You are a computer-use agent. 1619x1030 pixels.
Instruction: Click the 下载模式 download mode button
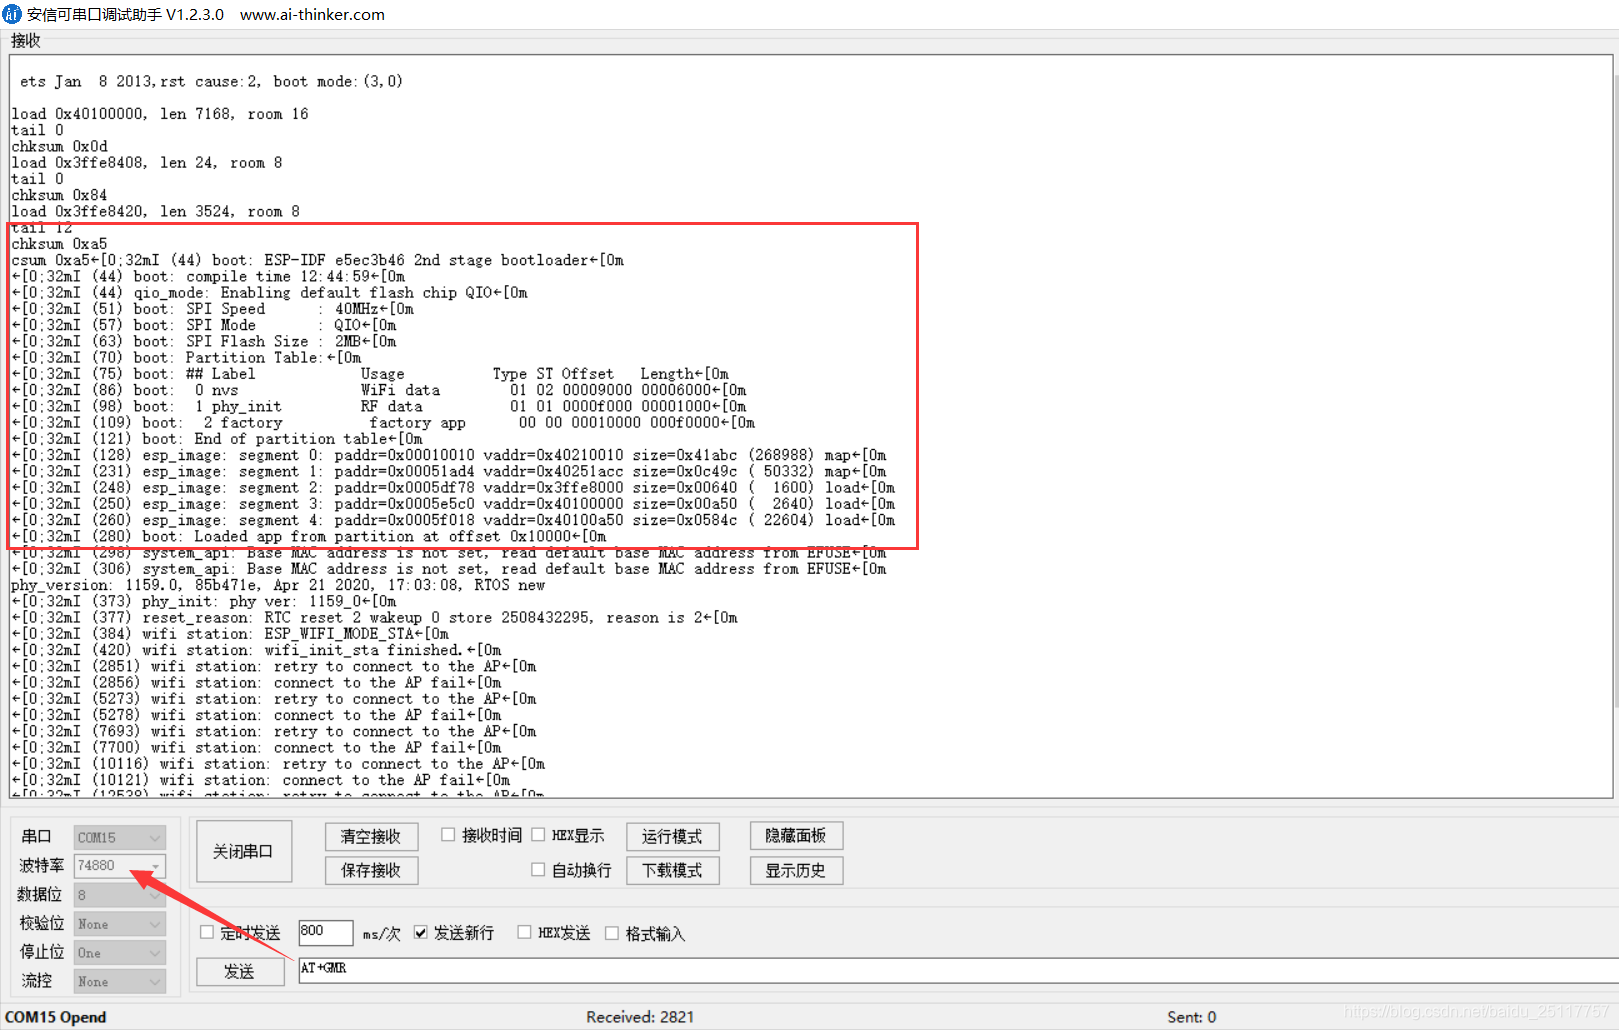pyautogui.click(x=672, y=871)
